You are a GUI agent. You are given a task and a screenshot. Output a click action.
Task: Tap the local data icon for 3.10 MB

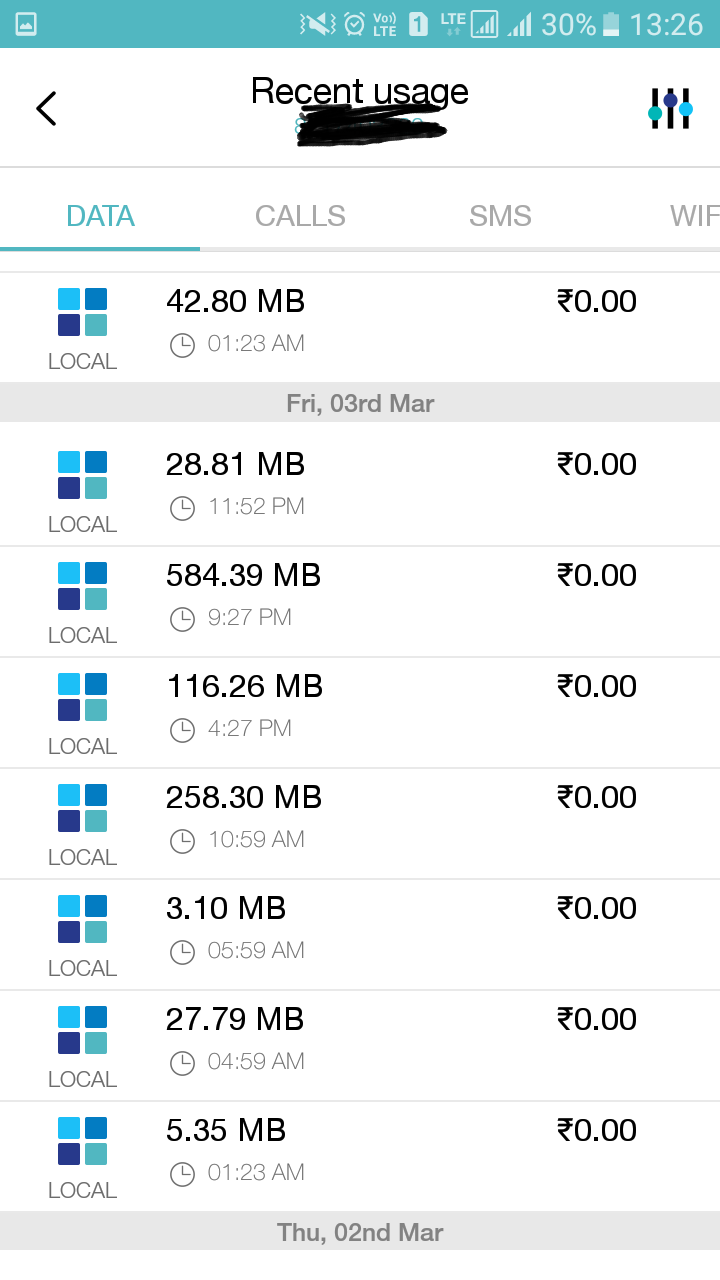(82, 919)
